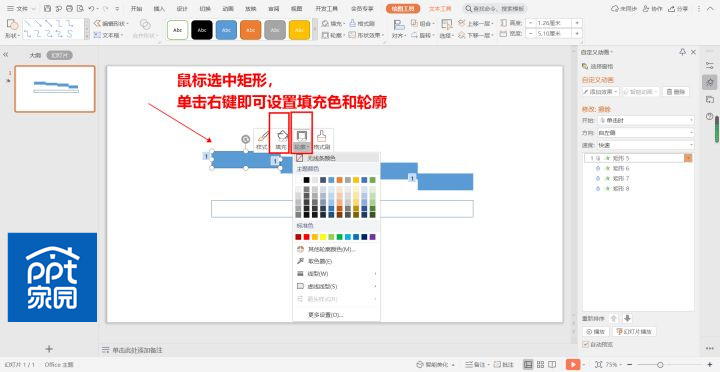Open help icon in right sidebar
Screen dimensions: 720x372
pos(709,116)
